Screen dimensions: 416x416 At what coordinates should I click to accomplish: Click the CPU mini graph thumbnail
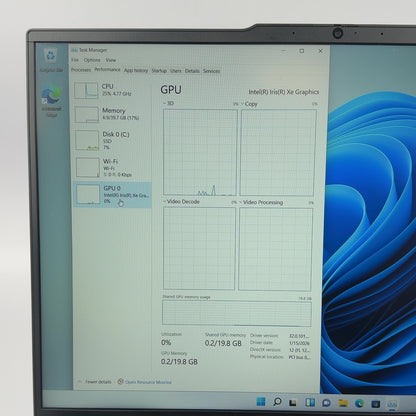[x=86, y=91]
